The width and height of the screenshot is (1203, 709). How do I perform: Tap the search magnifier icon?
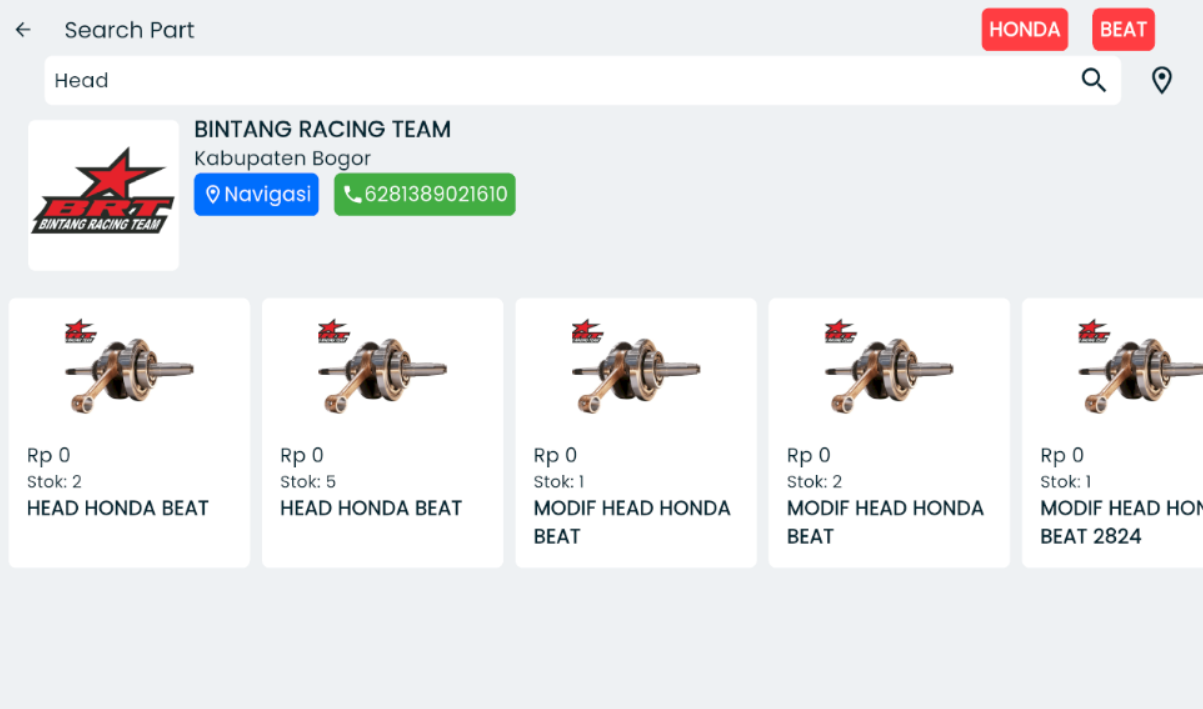click(1094, 80)
